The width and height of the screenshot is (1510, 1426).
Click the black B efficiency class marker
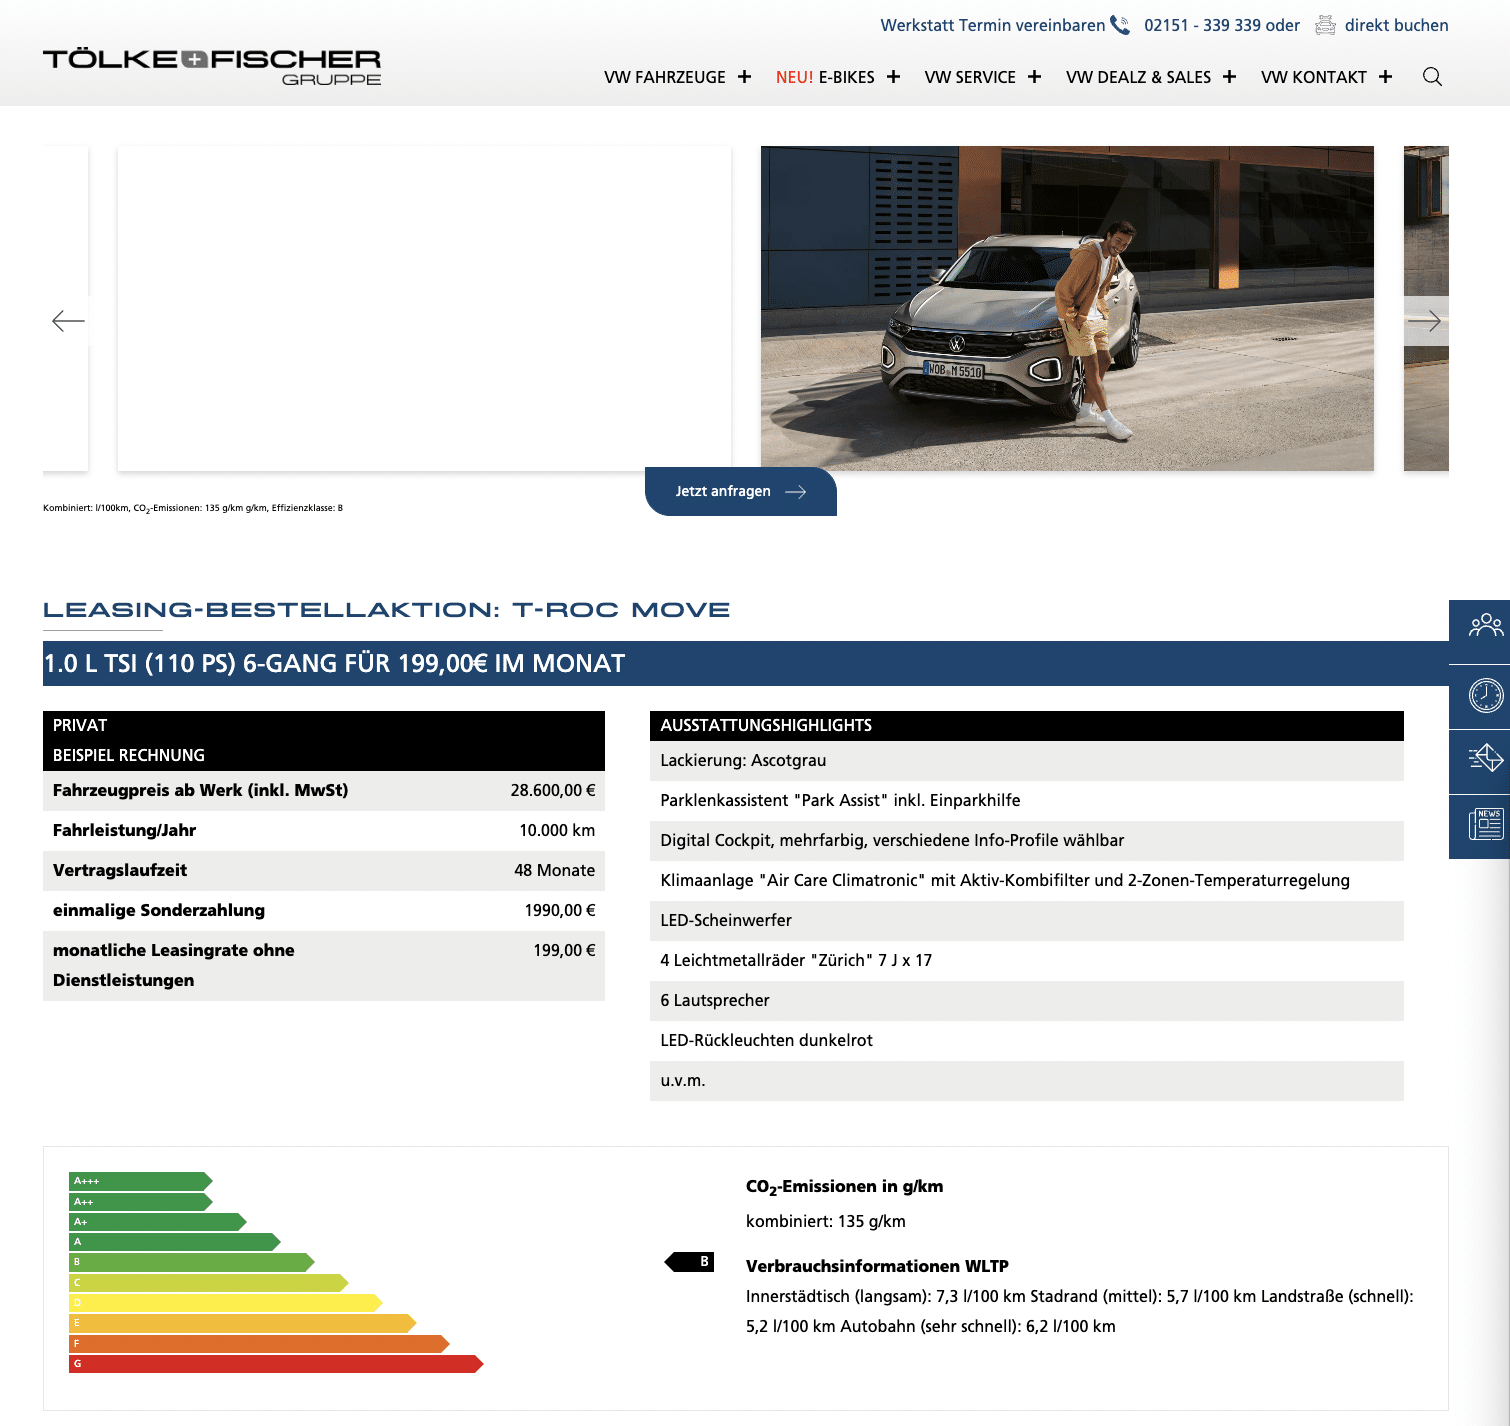[x=689, y=1262]
